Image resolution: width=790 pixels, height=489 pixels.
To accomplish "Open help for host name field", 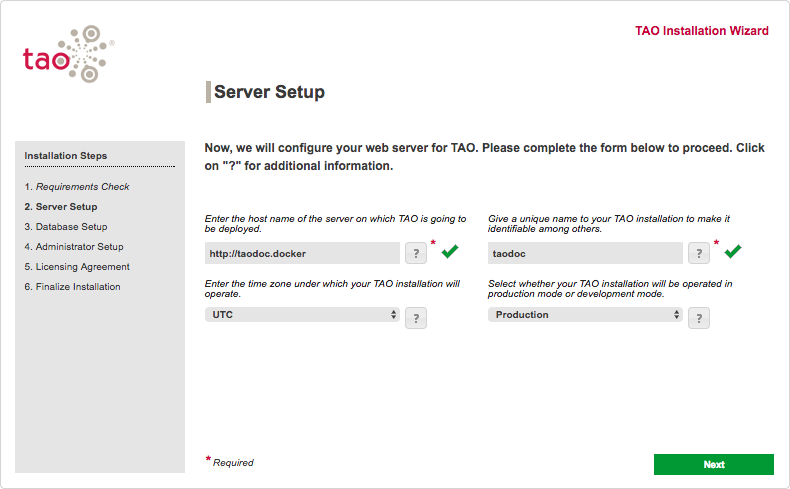I will coord(416,253).
